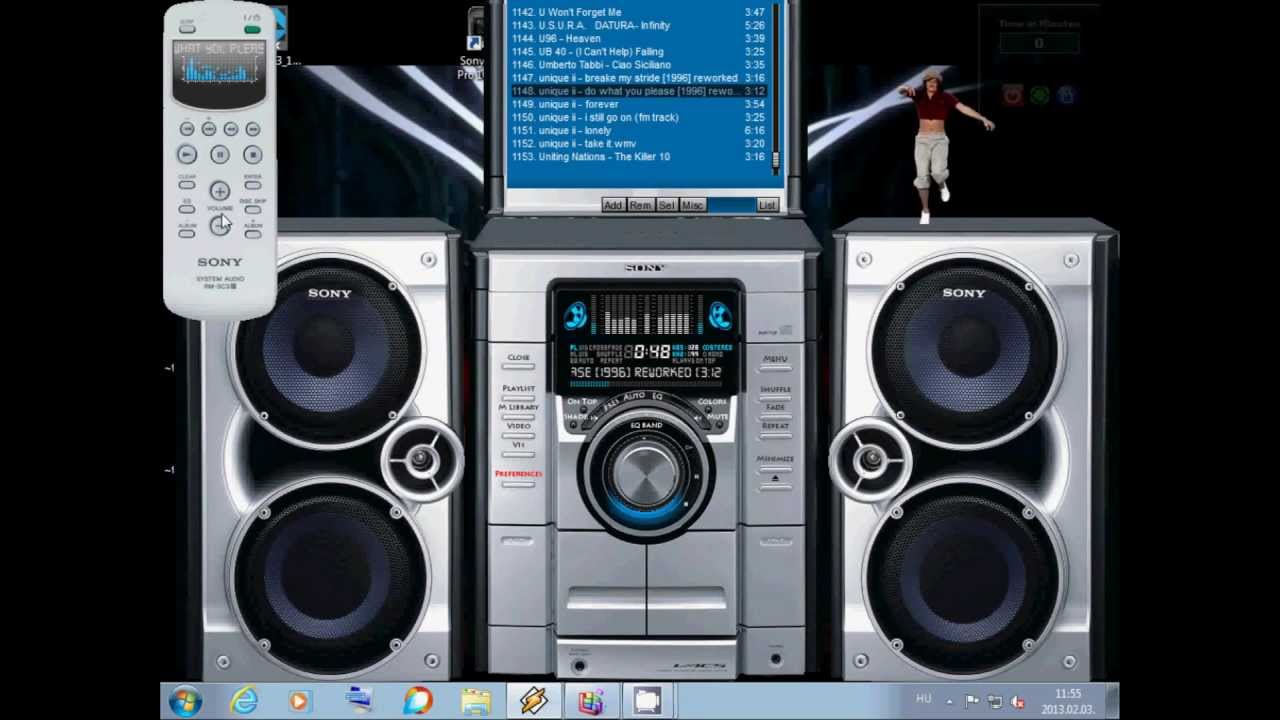Viewport: 1280px width, 720px height.
Task: Click the remote's volume minus button
Action: (220, 226)
